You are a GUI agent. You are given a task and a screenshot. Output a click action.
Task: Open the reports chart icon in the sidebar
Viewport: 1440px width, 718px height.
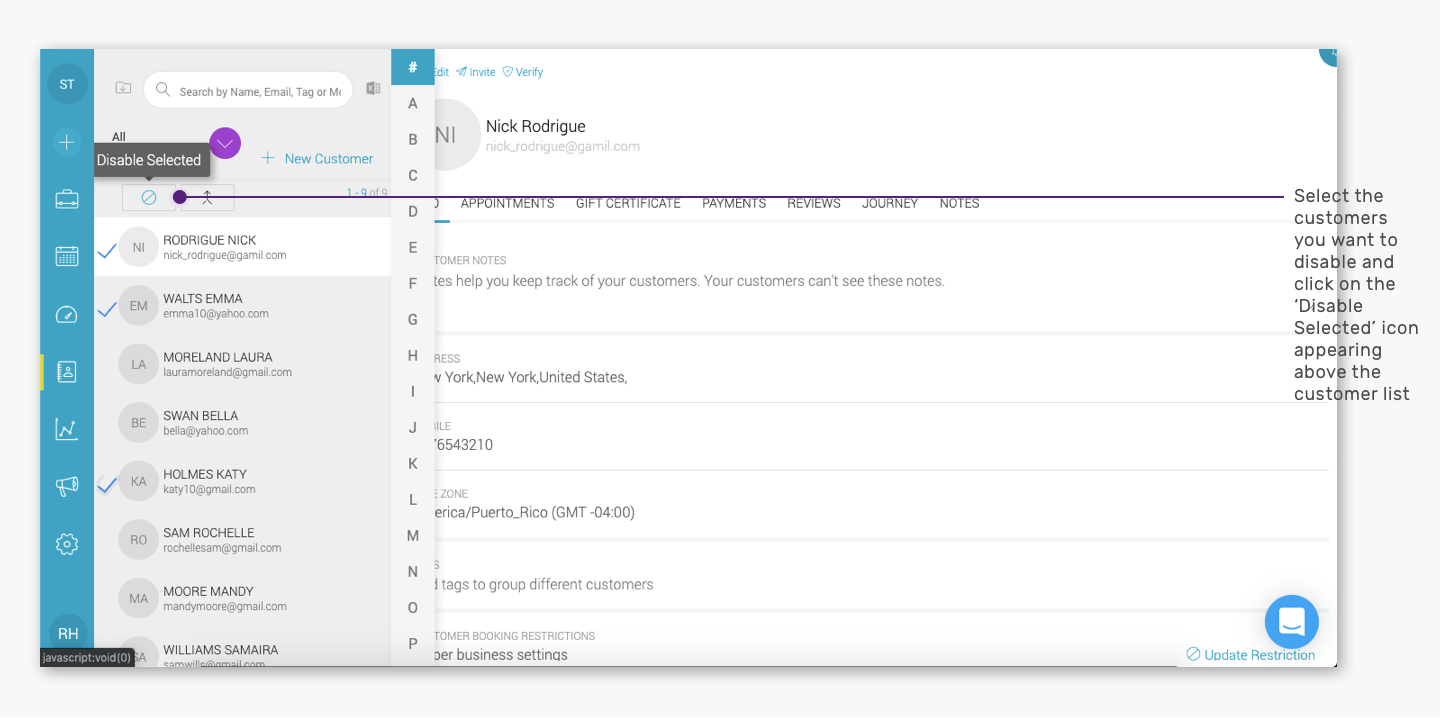(x=67, y=429)
